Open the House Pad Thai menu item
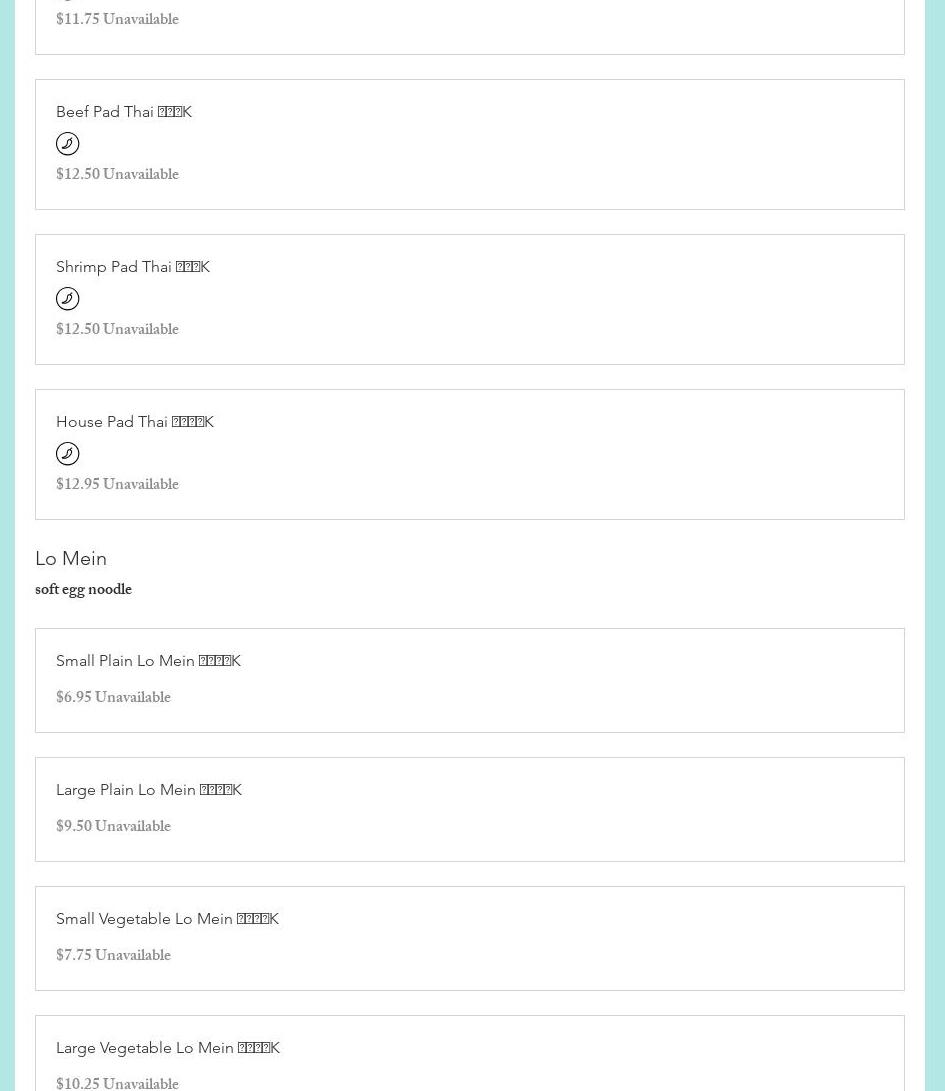This screenshot has height=1091, width=945. (470, 455)
